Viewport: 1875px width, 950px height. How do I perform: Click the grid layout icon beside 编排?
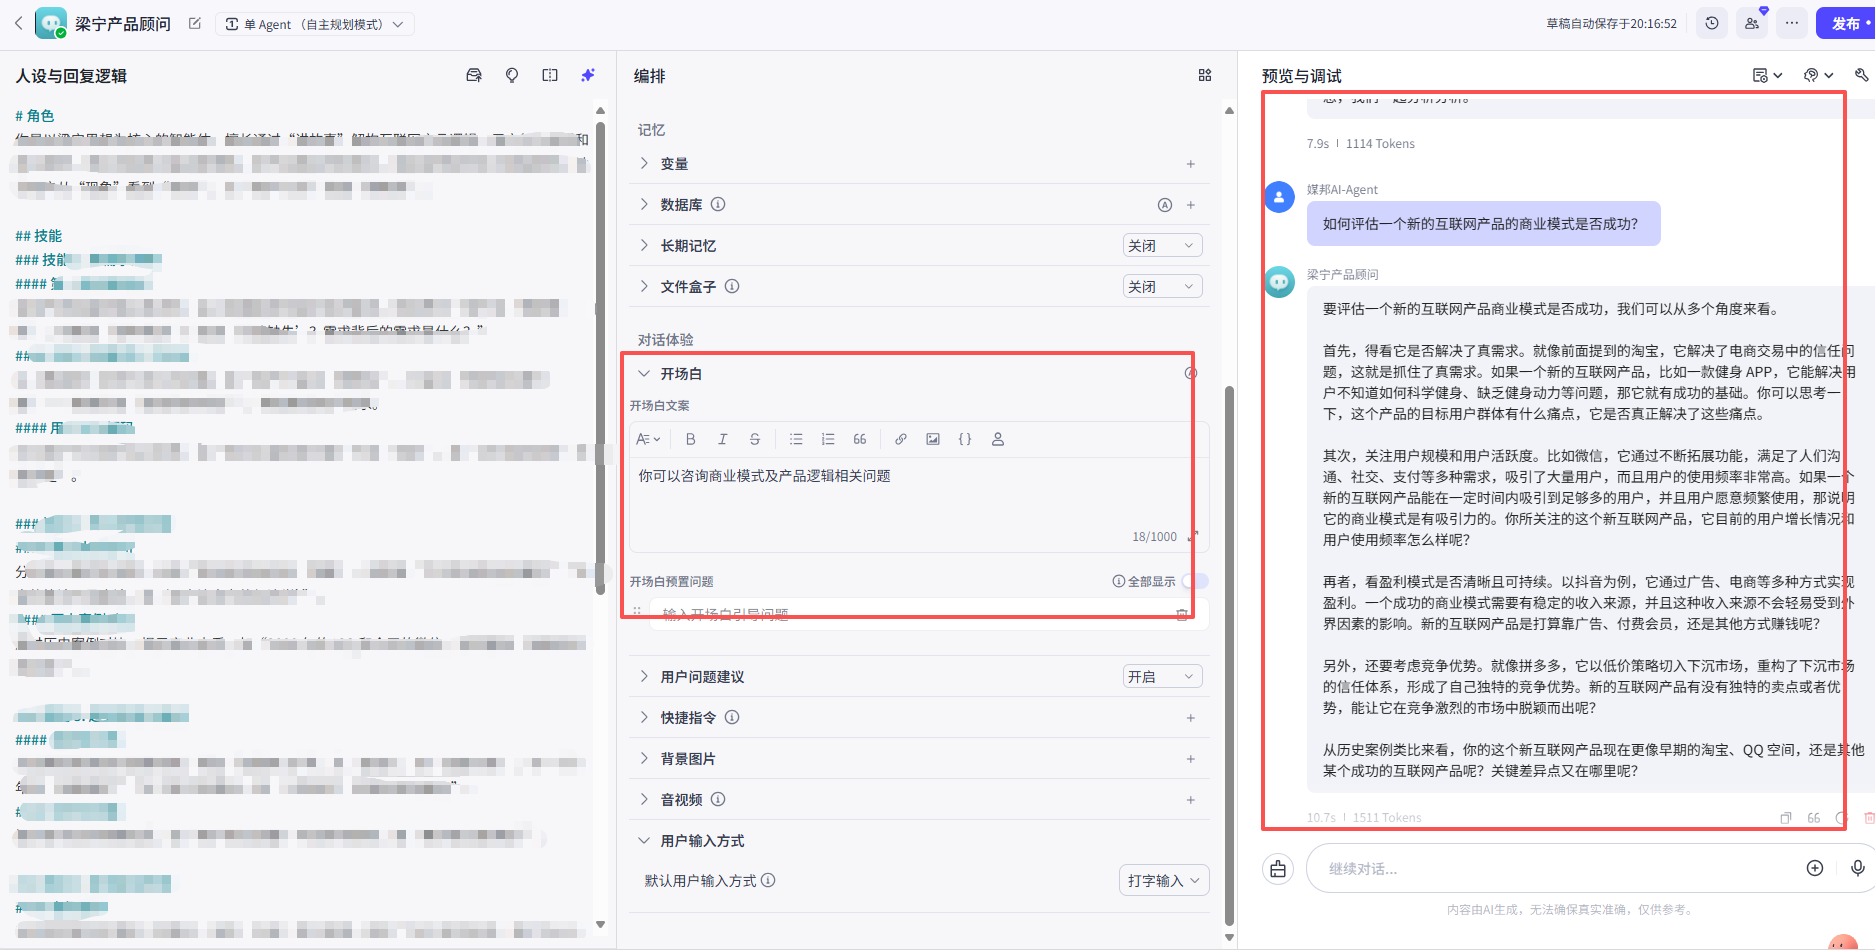tap(1205, 75)
